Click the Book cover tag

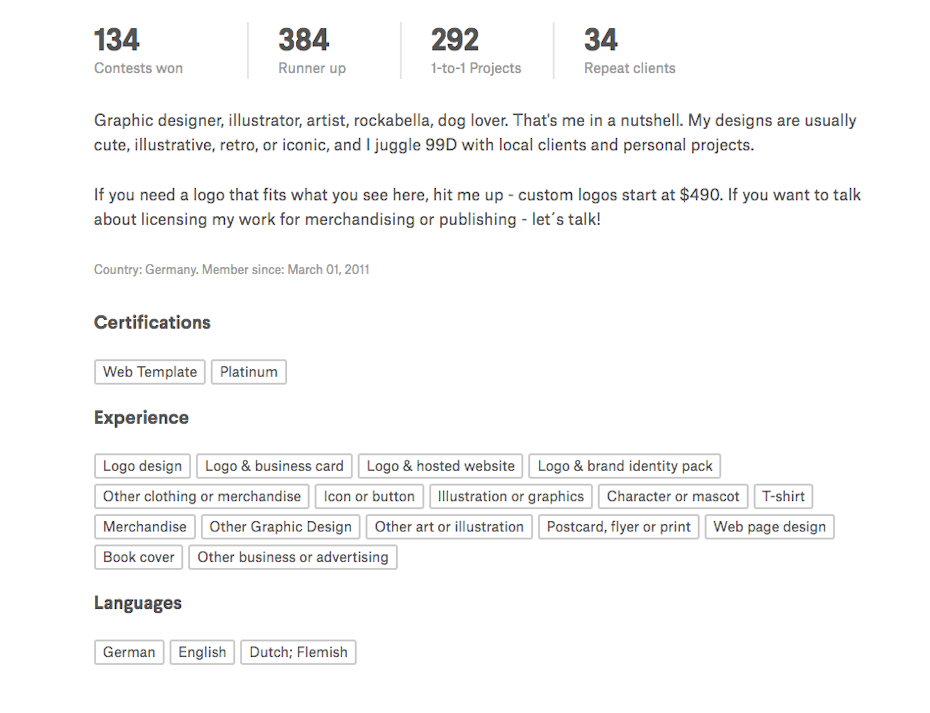tap(139, 557)
